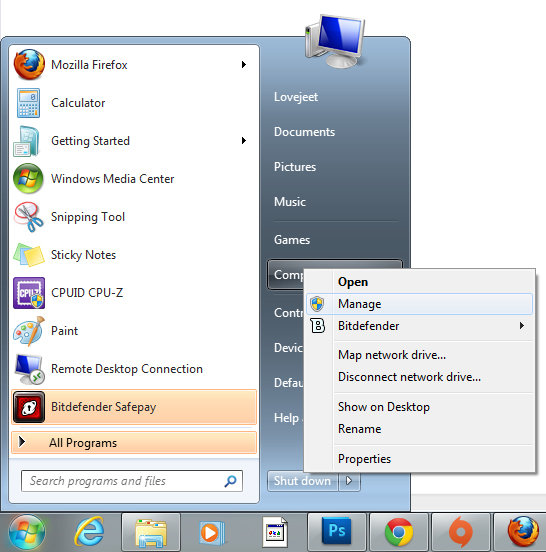Launch Internet Explorer from the taskbar
This screenshot has width=546, height=552.
tap(89, 532)
